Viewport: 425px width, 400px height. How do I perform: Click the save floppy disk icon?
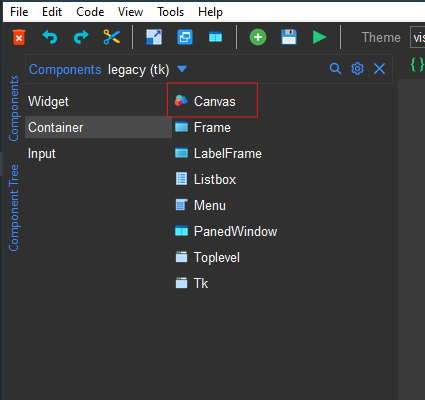(289, 37)
